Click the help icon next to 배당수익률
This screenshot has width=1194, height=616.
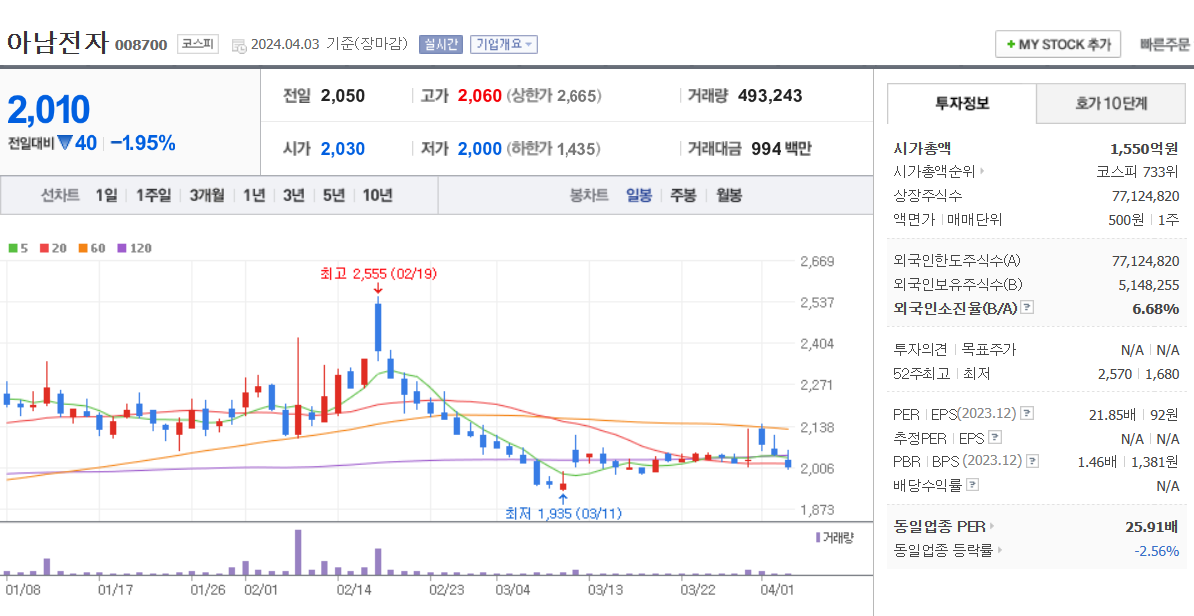coord(972,485)
